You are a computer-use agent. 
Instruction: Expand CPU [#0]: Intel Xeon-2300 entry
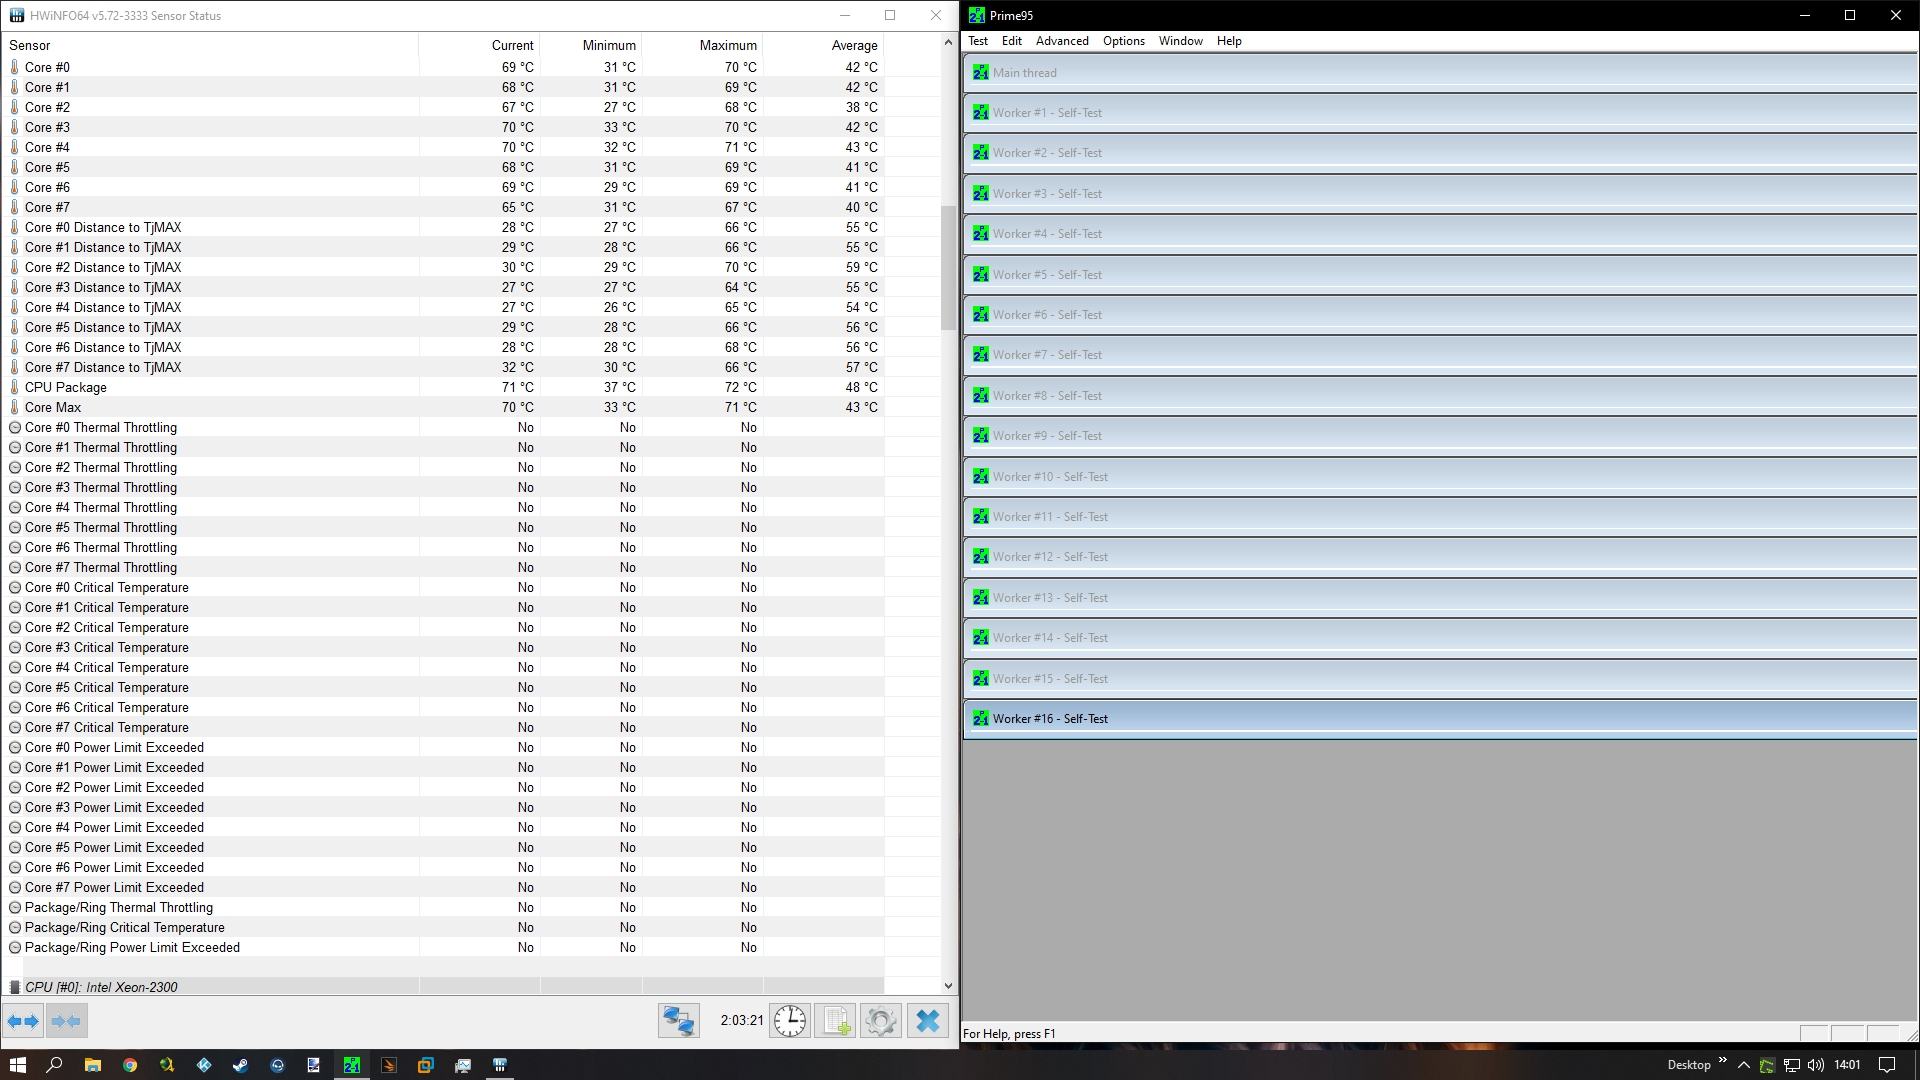pyautogui.click(x=15, y=986)
